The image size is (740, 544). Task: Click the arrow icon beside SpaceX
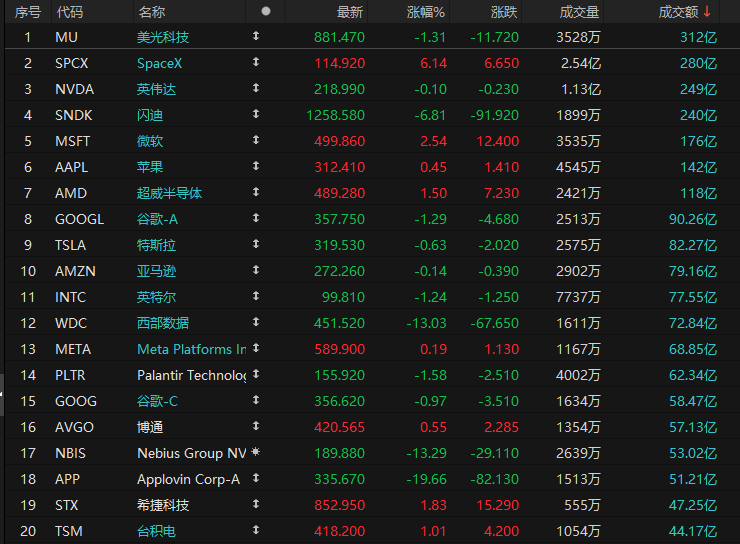coord(256,62)
